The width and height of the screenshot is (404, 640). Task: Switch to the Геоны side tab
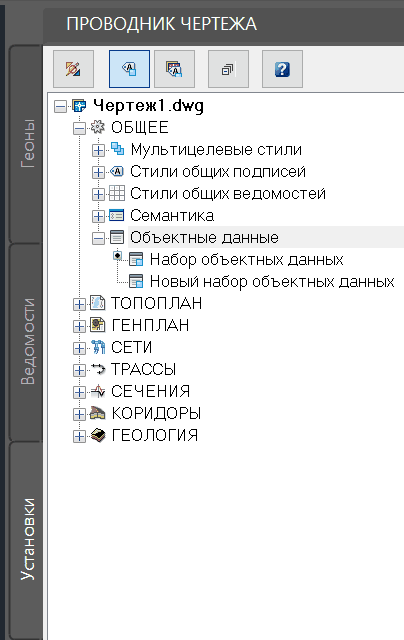pyautogui.click(x=27, y=144)
